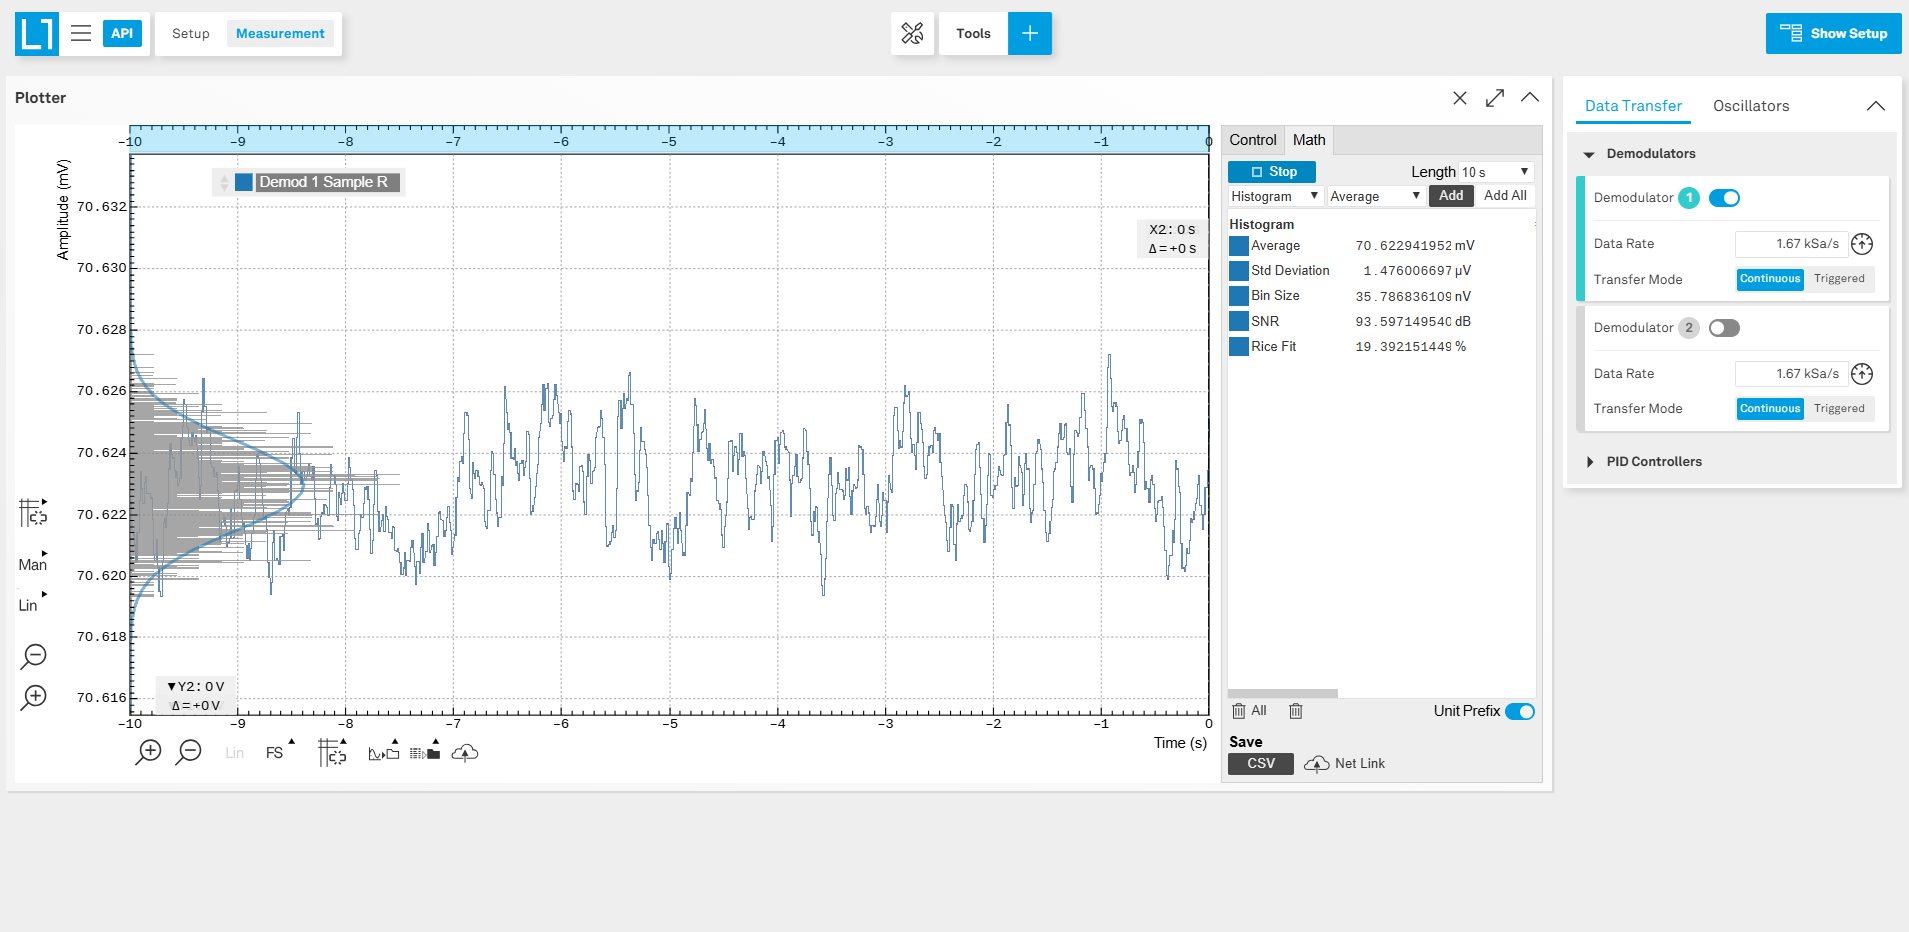The height and width of the screenshot is (932, 1909).
Task: Click the Stop button
Action: (x=1272, y=172)
